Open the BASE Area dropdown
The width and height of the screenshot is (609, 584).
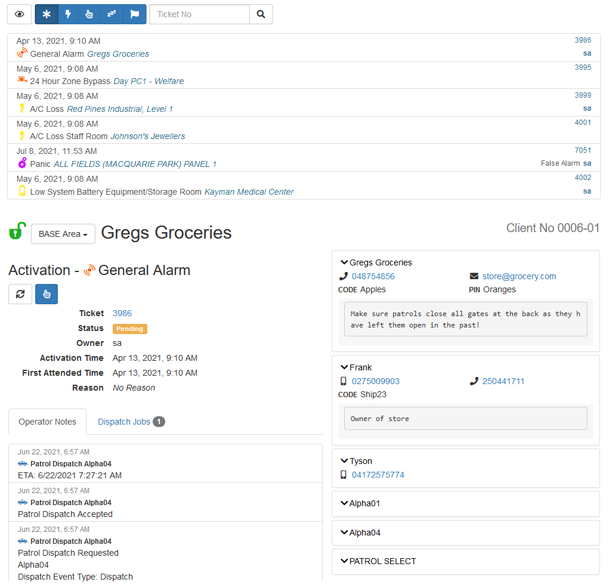(x=63, y=233)
